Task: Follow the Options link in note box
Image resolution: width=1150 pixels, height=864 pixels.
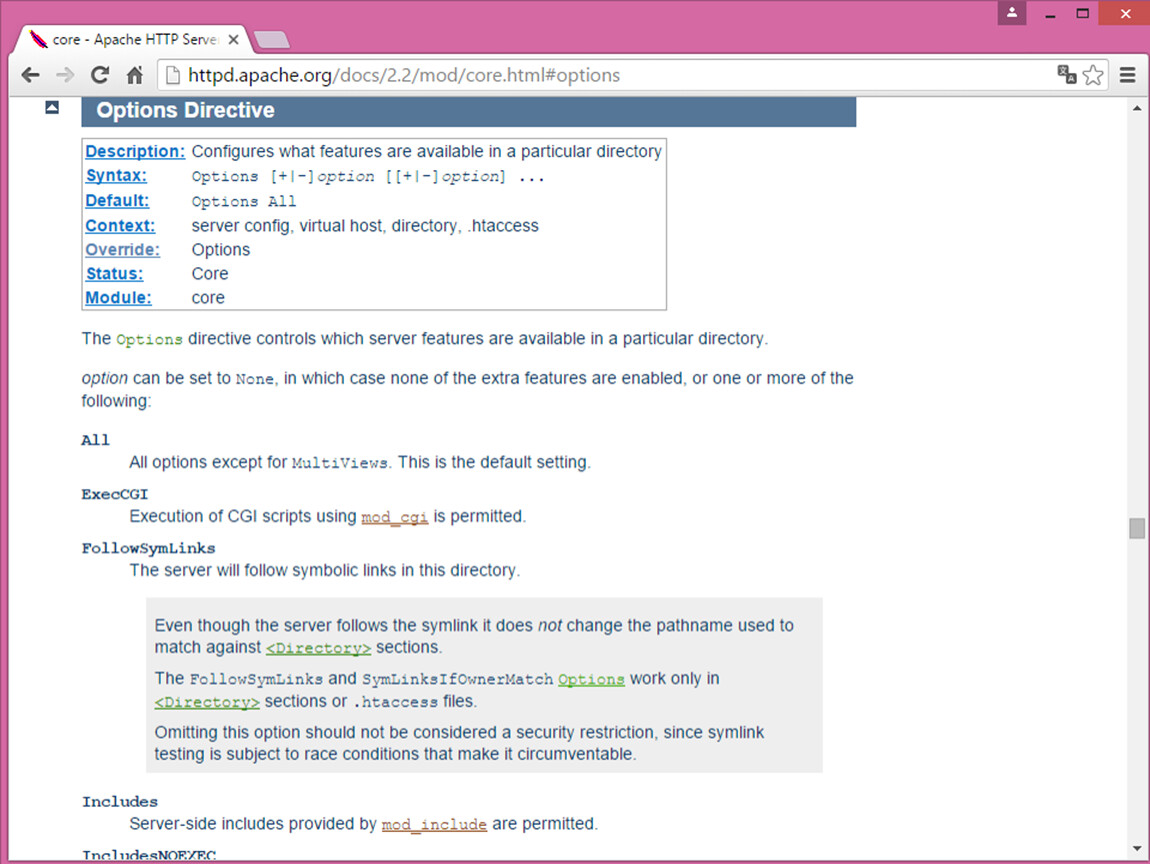Action: [x=591, y=679]
